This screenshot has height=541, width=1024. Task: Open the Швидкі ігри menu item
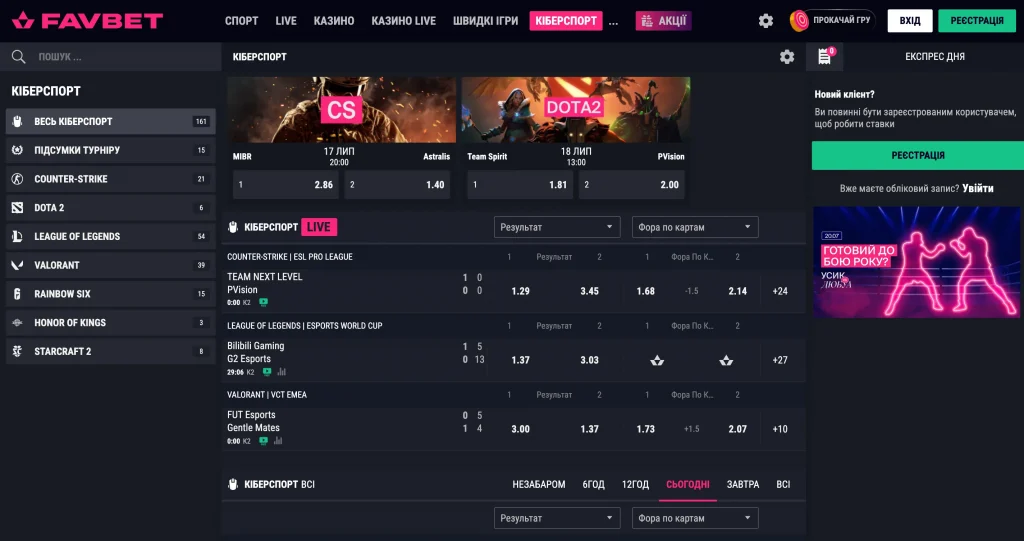click(x=485, y=21)
